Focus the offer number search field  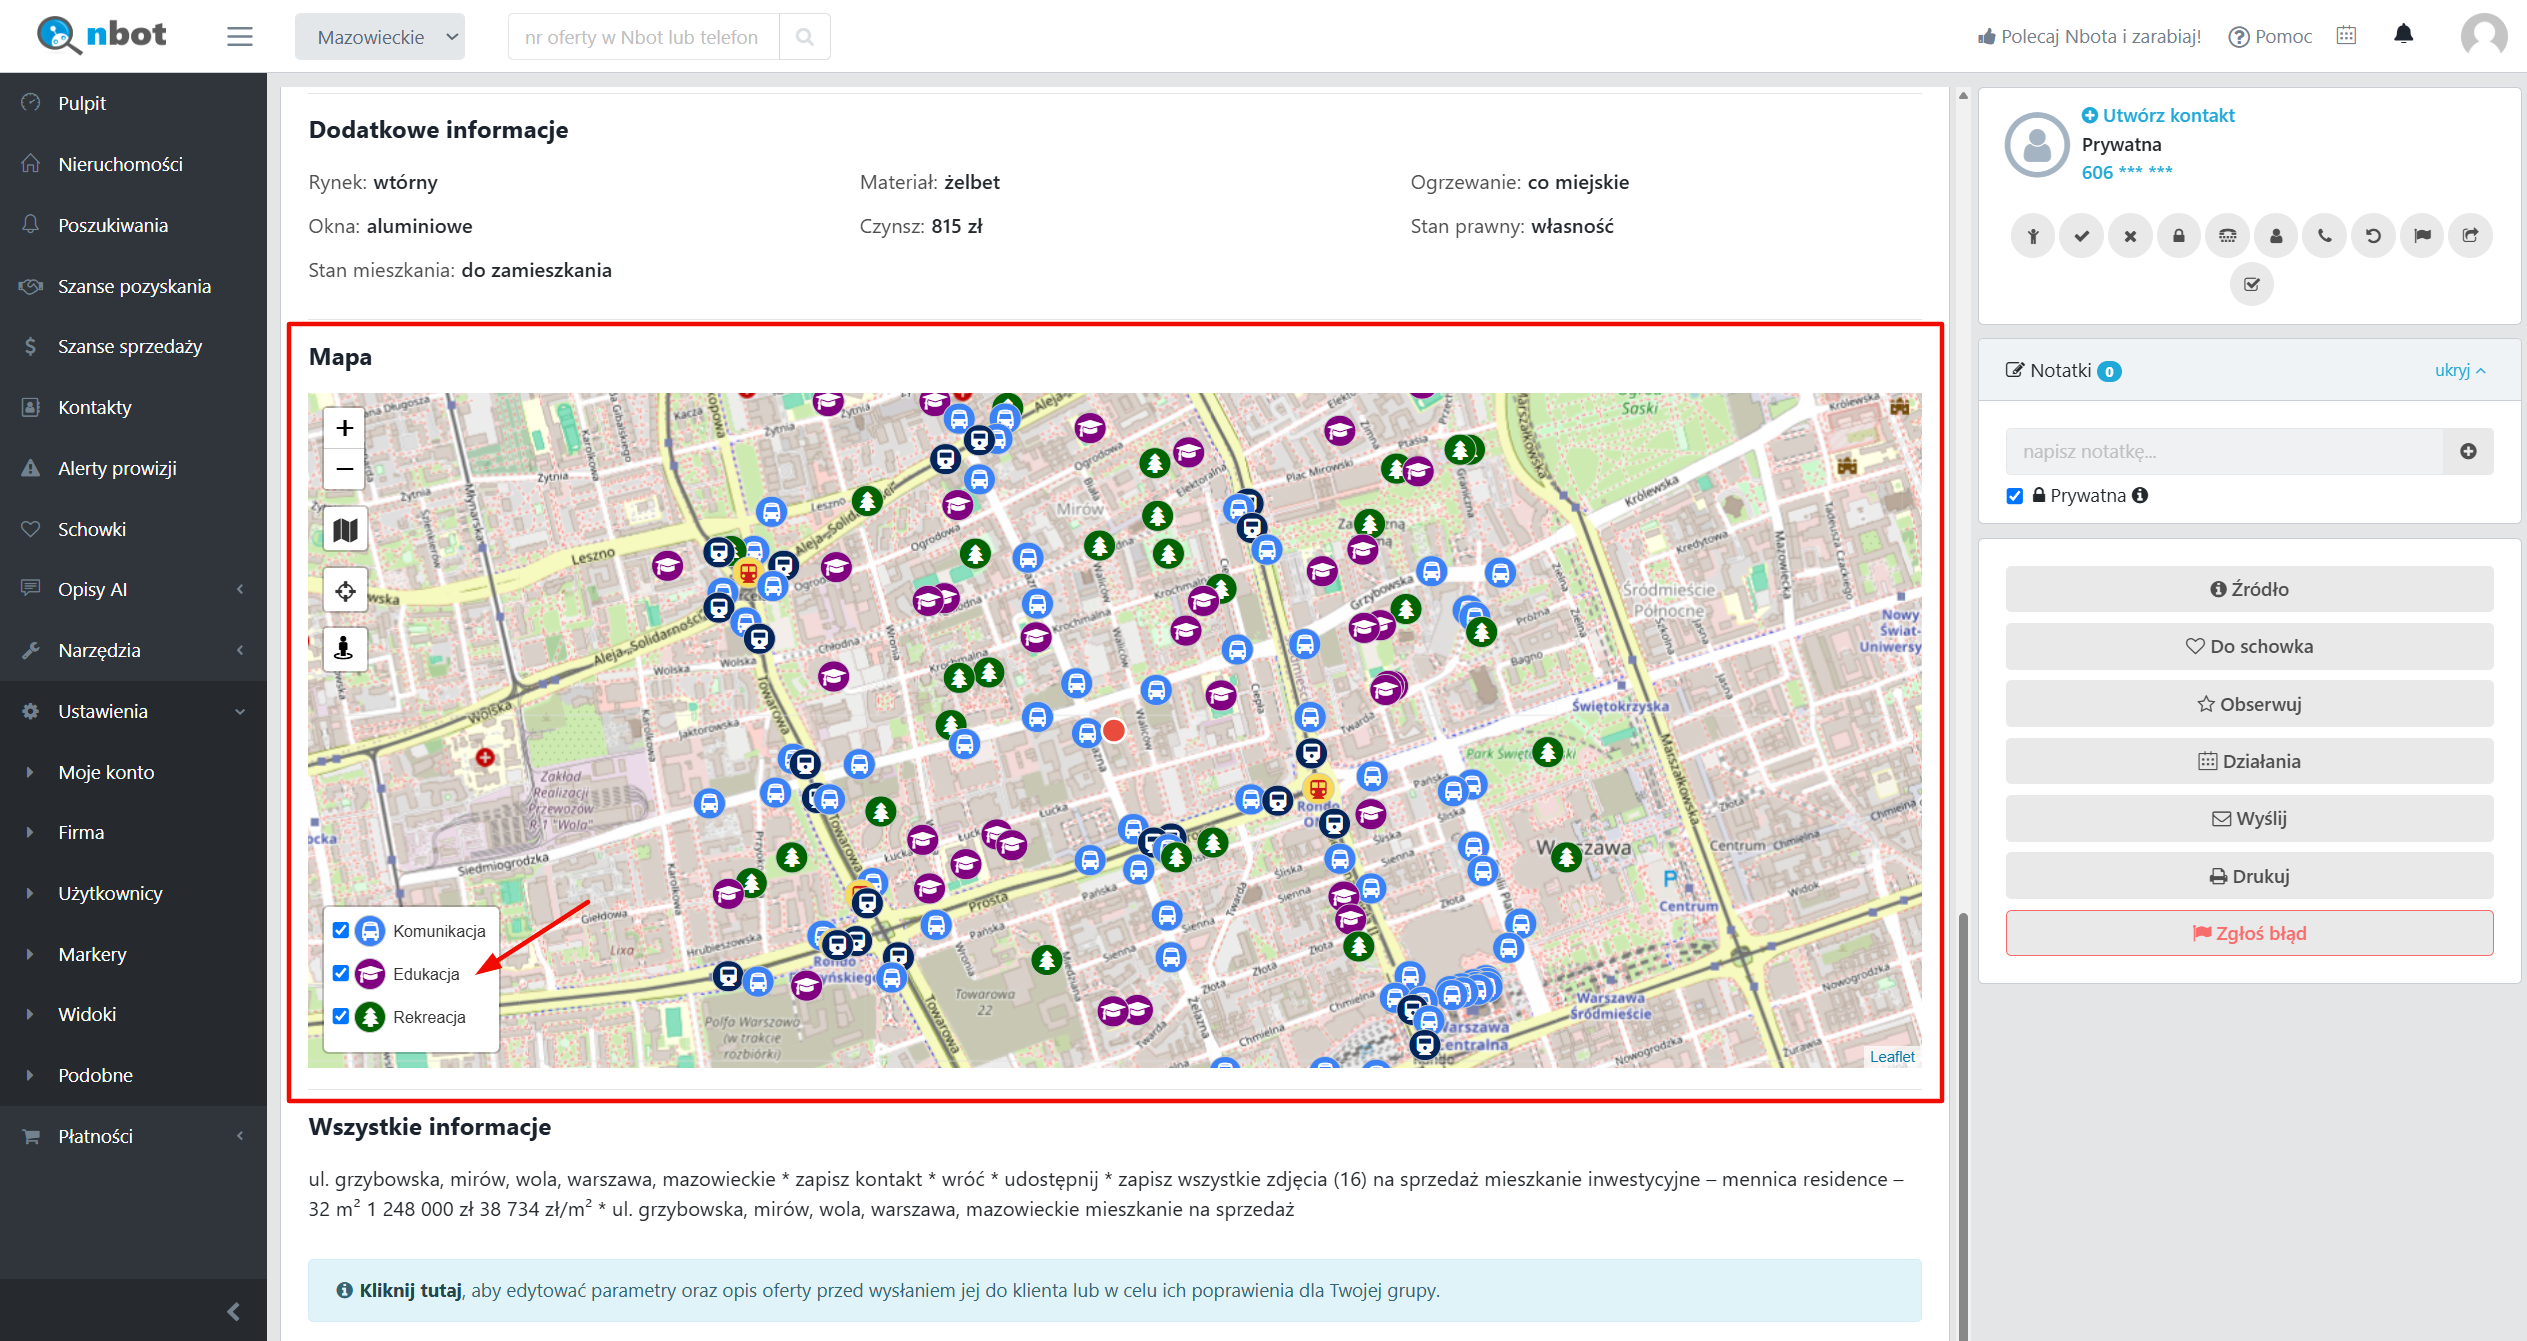tap(644, 37)
